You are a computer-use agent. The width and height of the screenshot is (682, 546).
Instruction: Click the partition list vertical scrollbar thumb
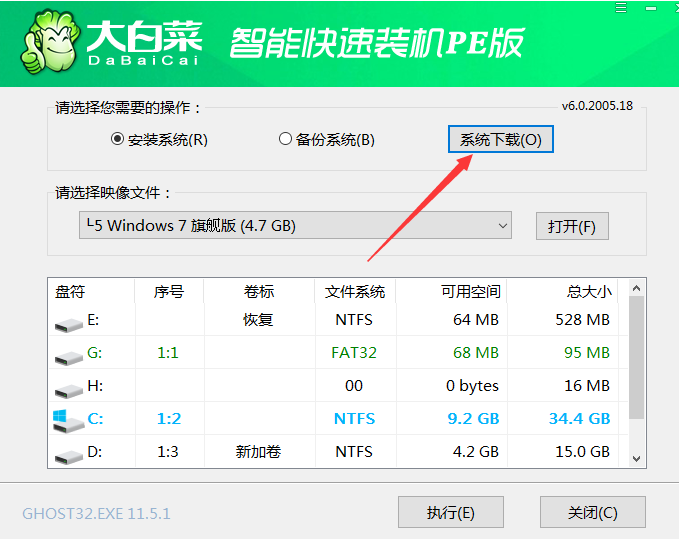(x=637, y=358)
